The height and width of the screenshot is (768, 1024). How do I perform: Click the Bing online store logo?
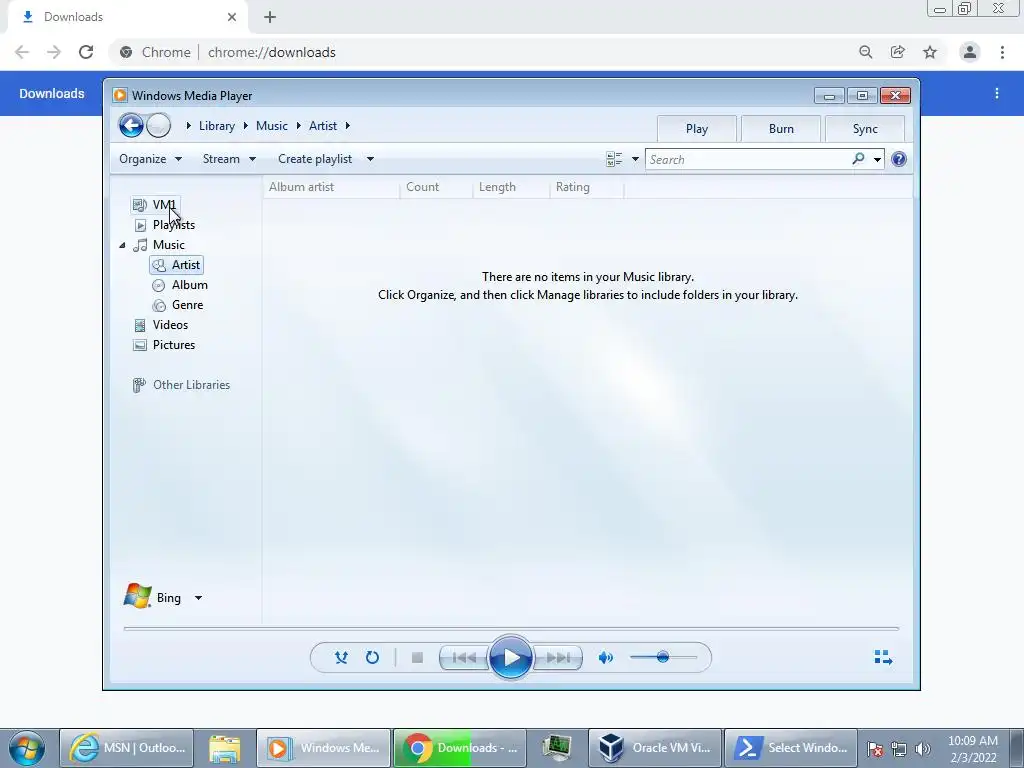pos(138,596)
